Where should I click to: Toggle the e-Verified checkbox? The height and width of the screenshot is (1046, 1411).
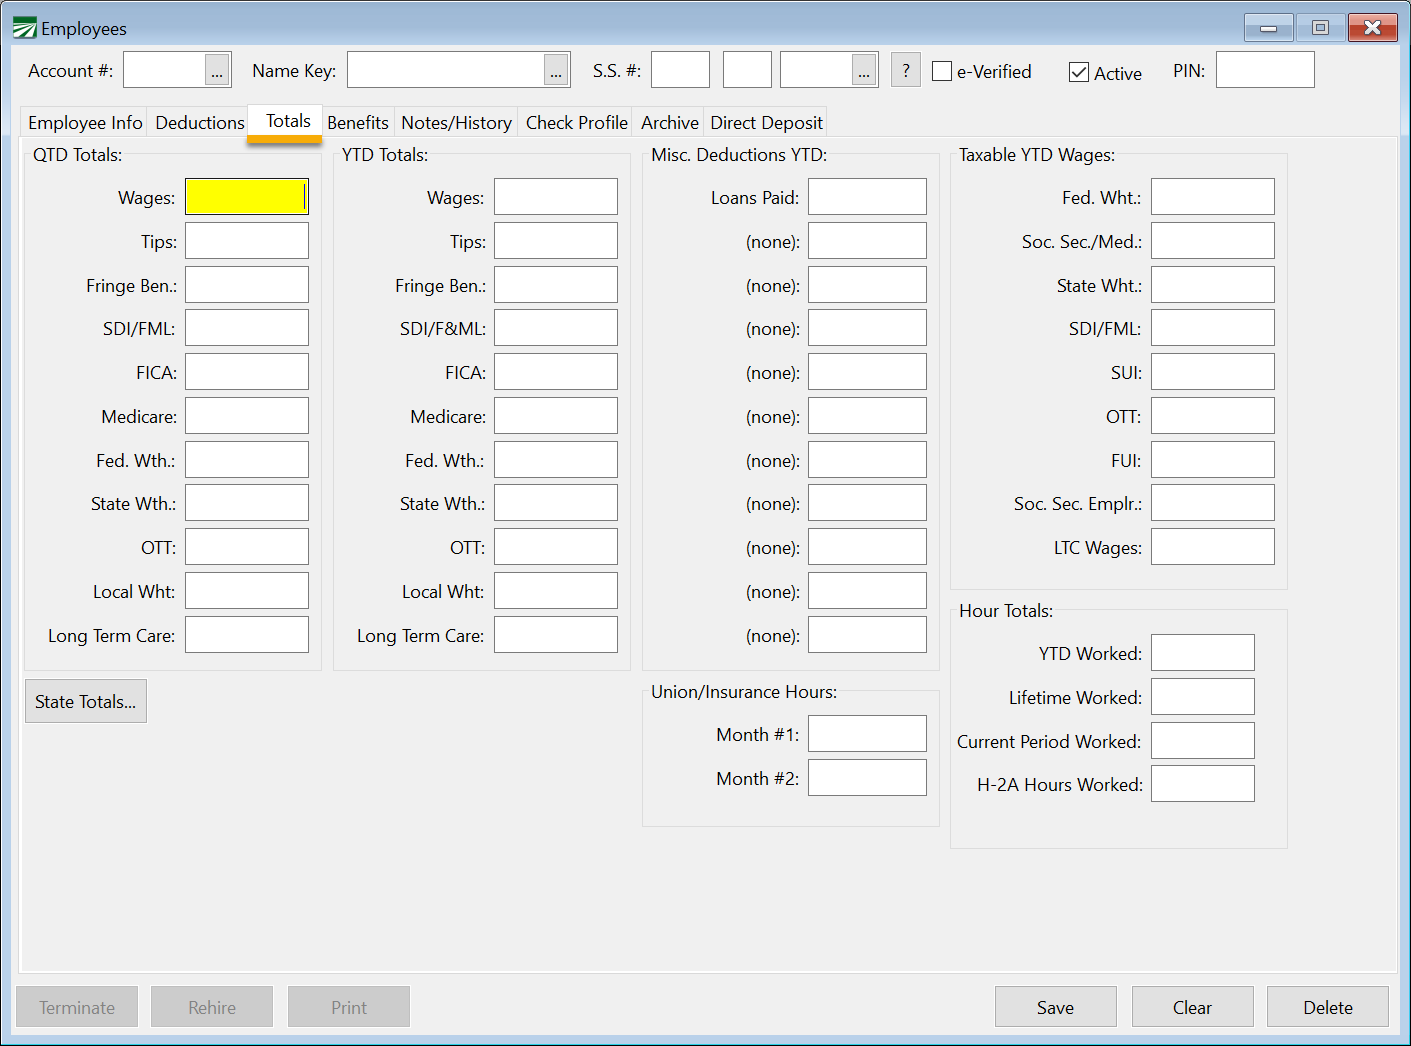942,71
